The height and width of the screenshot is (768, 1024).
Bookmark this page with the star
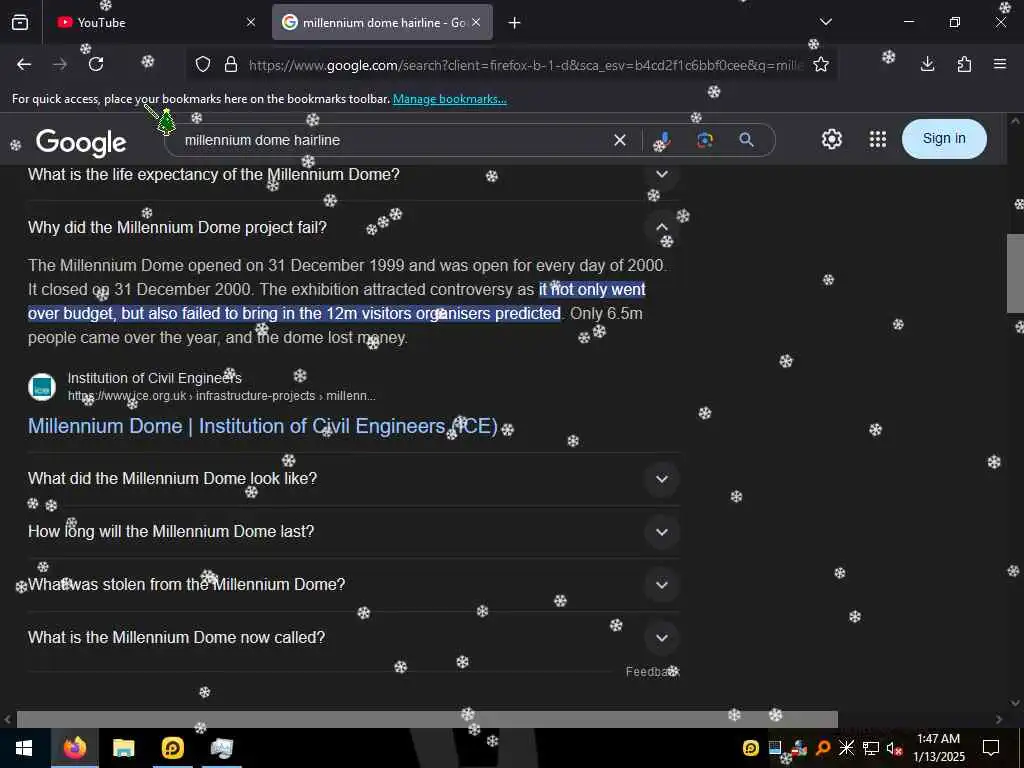821,65
